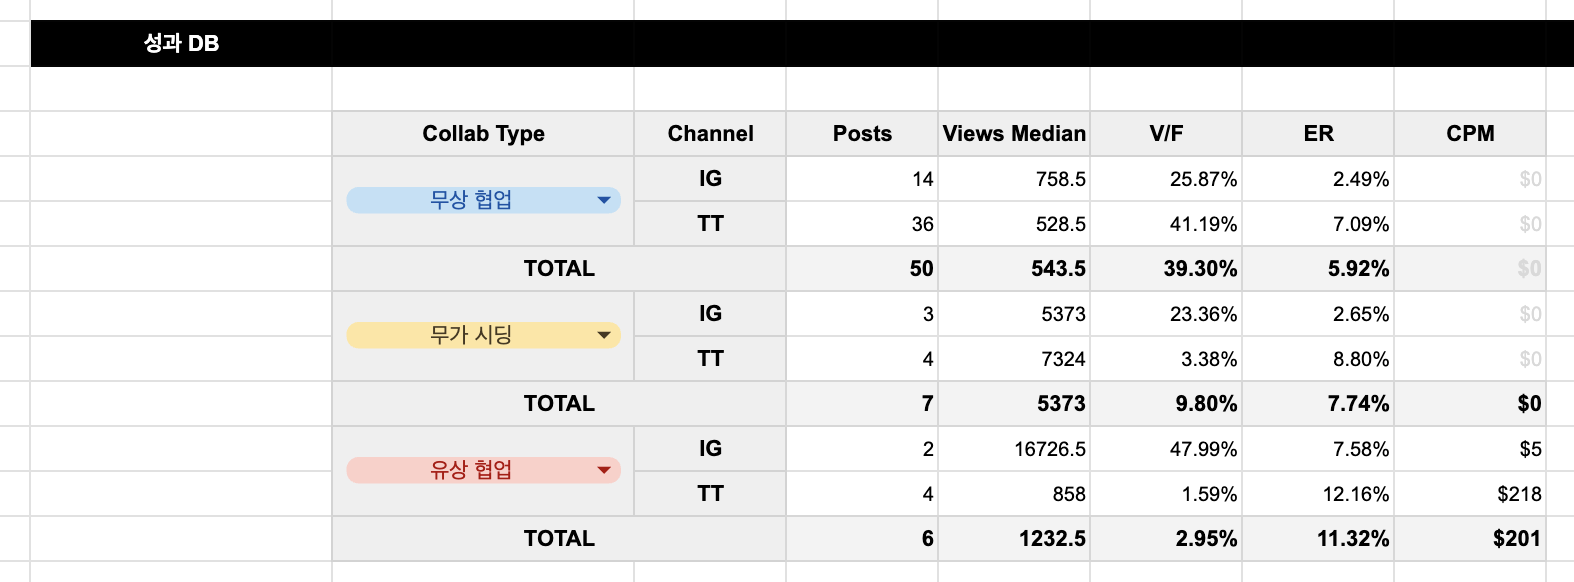The image size is (1574, 582).
Task: Click the Collab Type header cell
Action: pyautogui.click(x=483, y=134)
